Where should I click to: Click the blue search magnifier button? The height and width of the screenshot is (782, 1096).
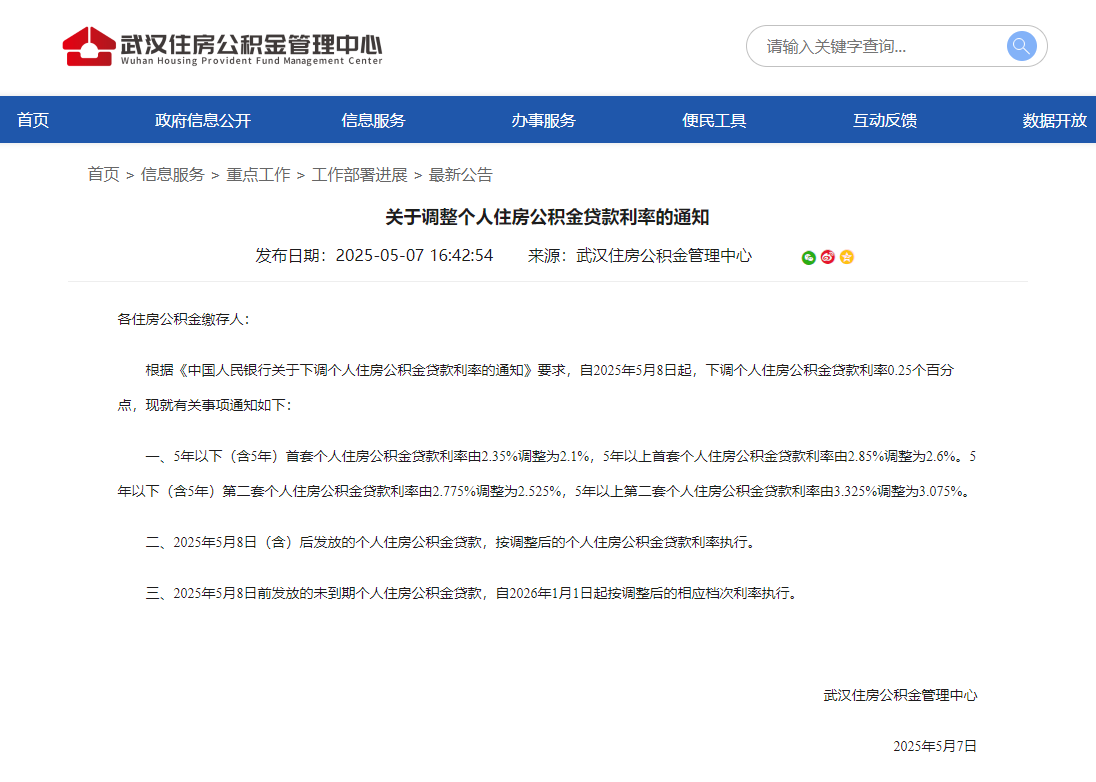1021,46
